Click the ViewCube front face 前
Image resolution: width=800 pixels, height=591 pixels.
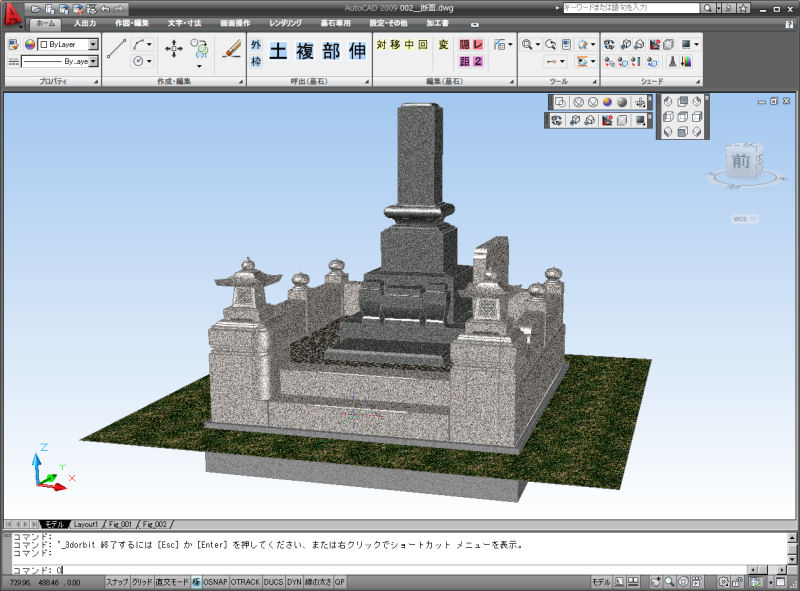point(743,161)
